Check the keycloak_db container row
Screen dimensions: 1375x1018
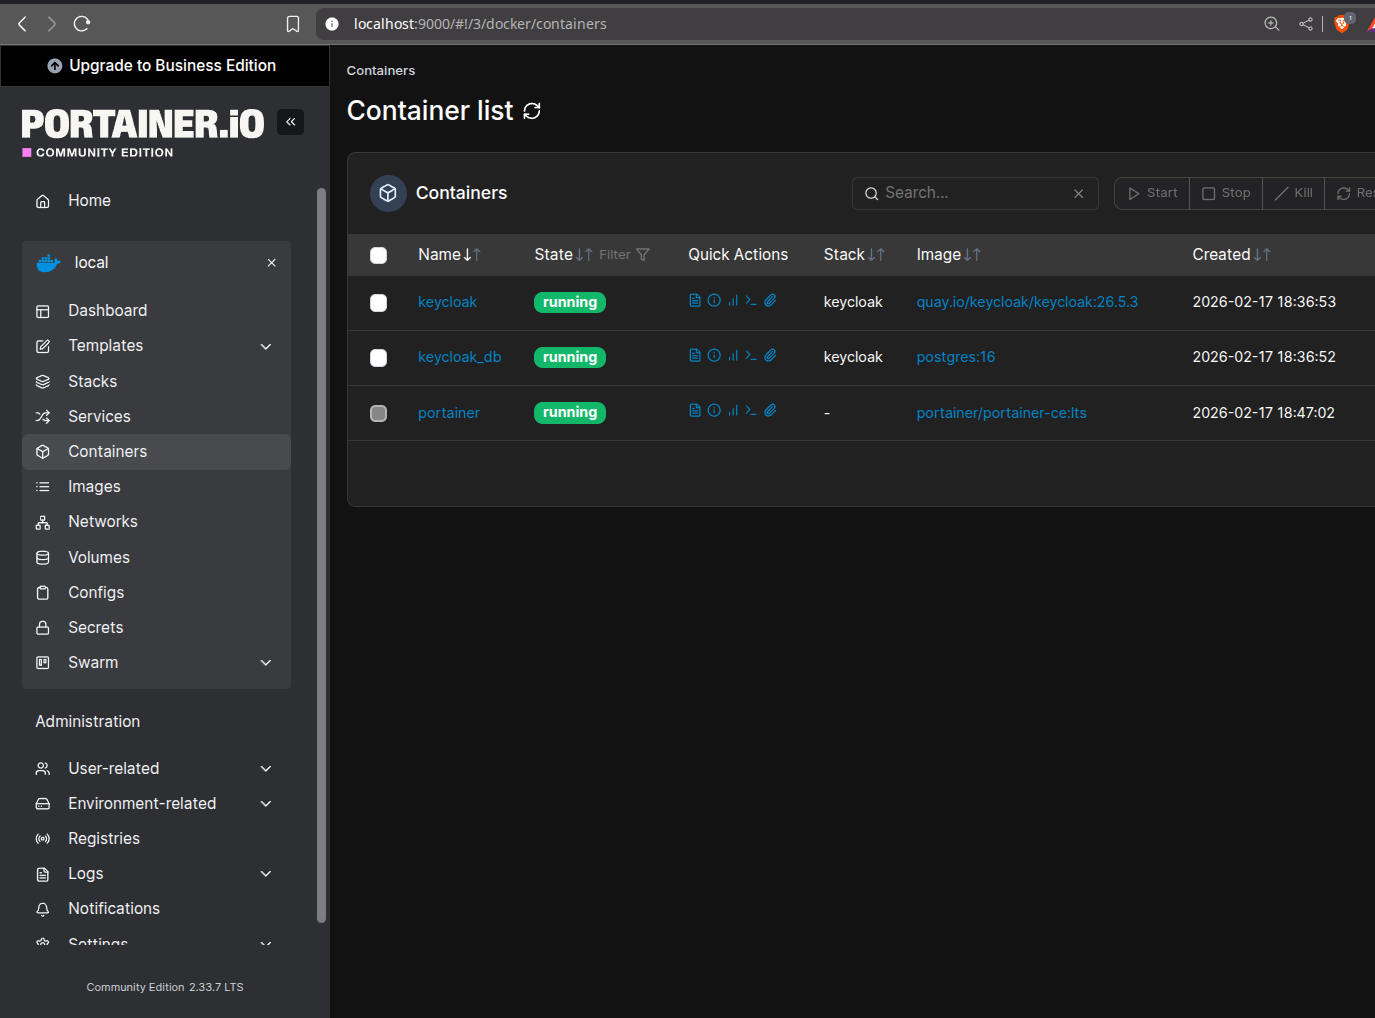[378, 357]
